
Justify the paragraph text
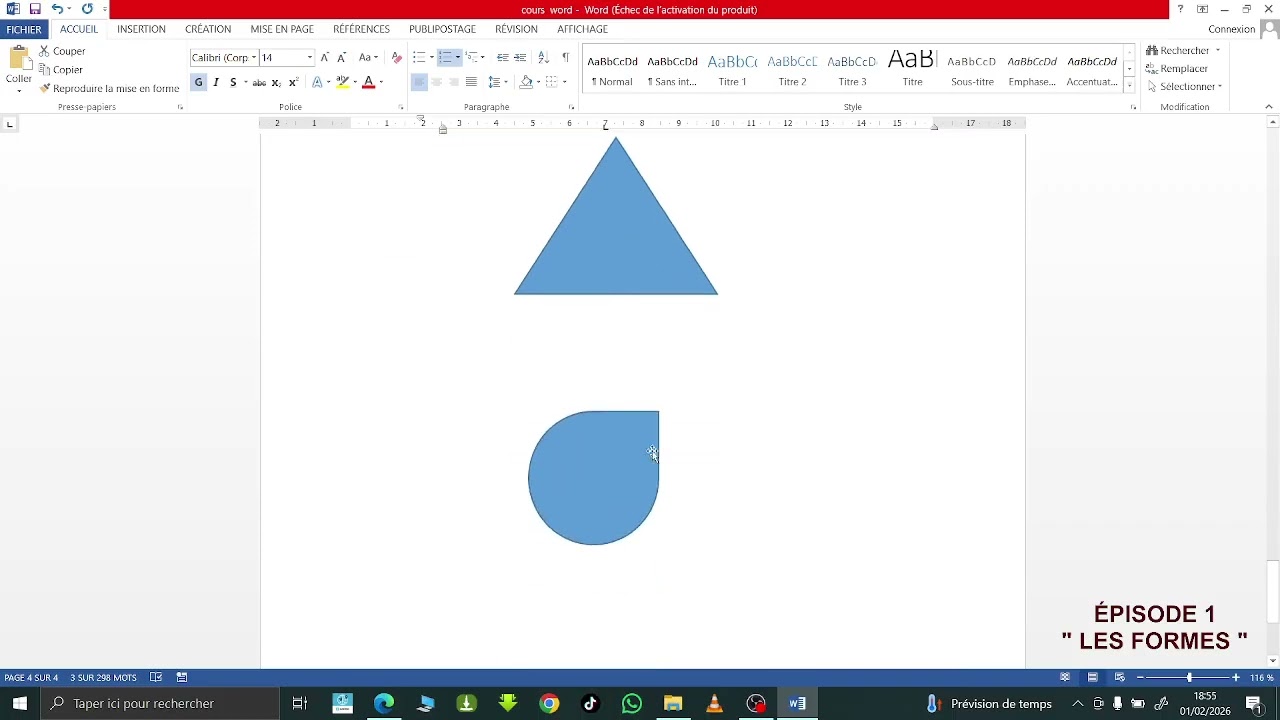click(x=471, y=82)
